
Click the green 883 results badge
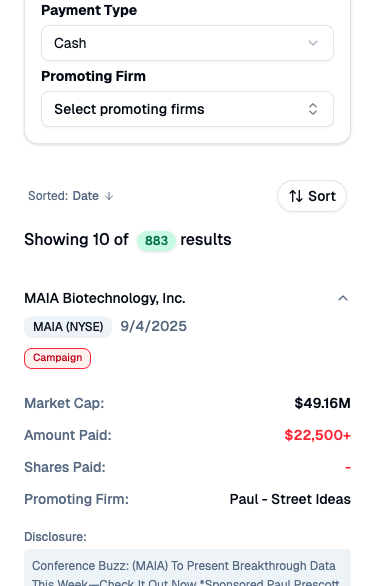[156, 240]
